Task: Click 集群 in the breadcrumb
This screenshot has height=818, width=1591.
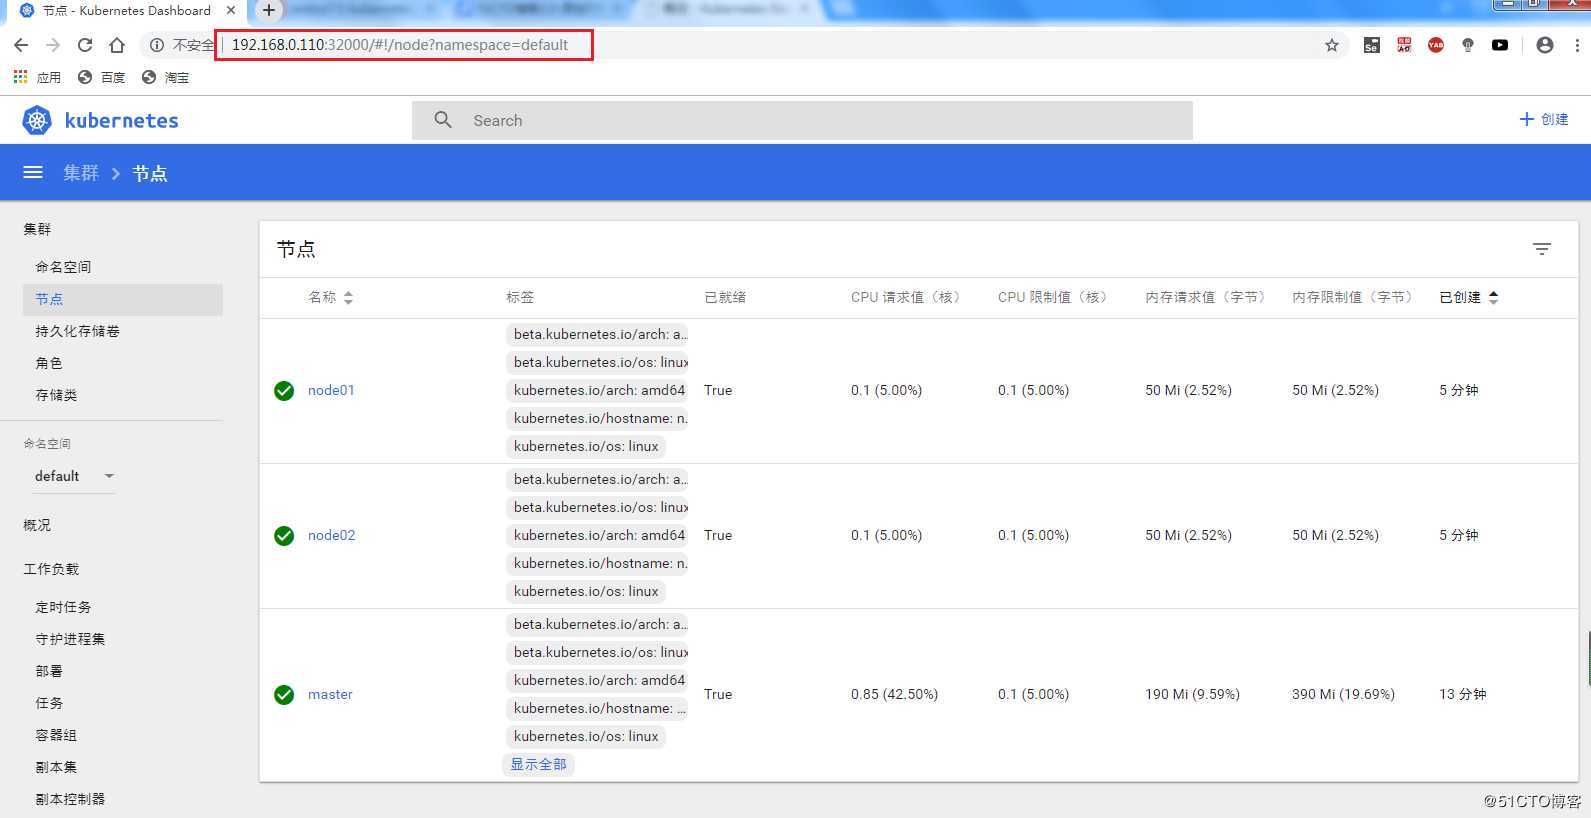Action: (x=81, y=173)
